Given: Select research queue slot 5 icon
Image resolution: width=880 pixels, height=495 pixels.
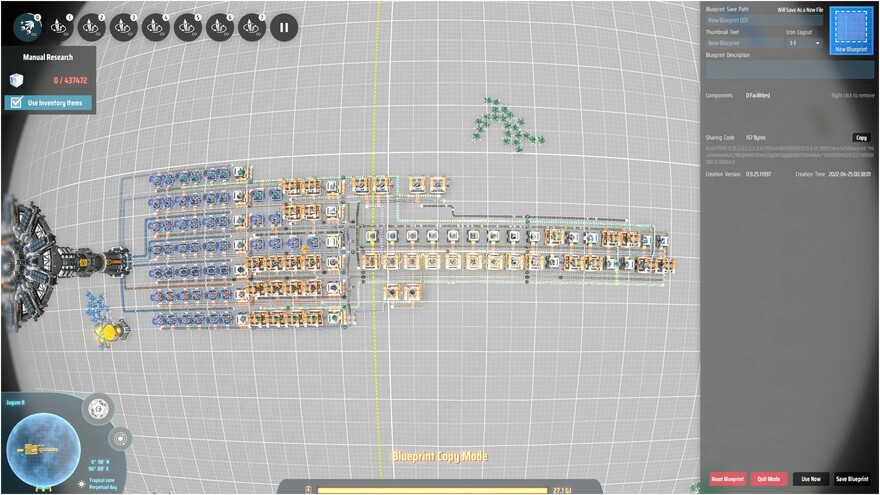Looking at the screenshot, I should click(187, 27).
